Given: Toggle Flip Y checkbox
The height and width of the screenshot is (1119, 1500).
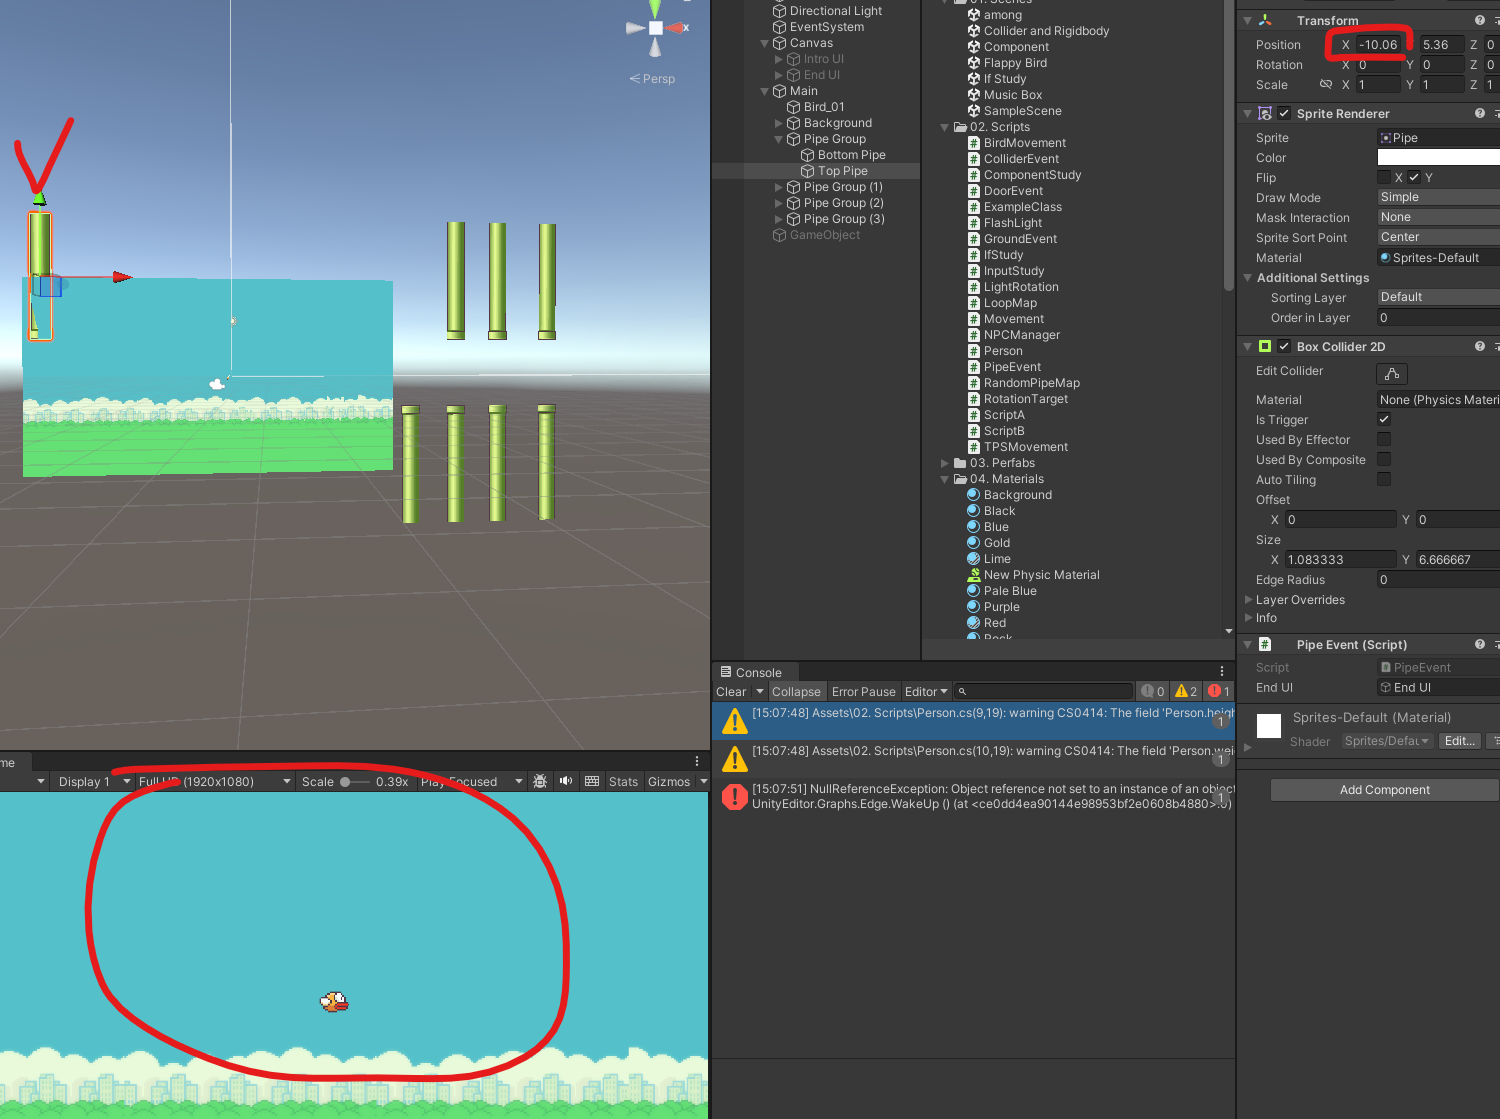Looking at the screenshot, I should click(x=1414, y=177).
